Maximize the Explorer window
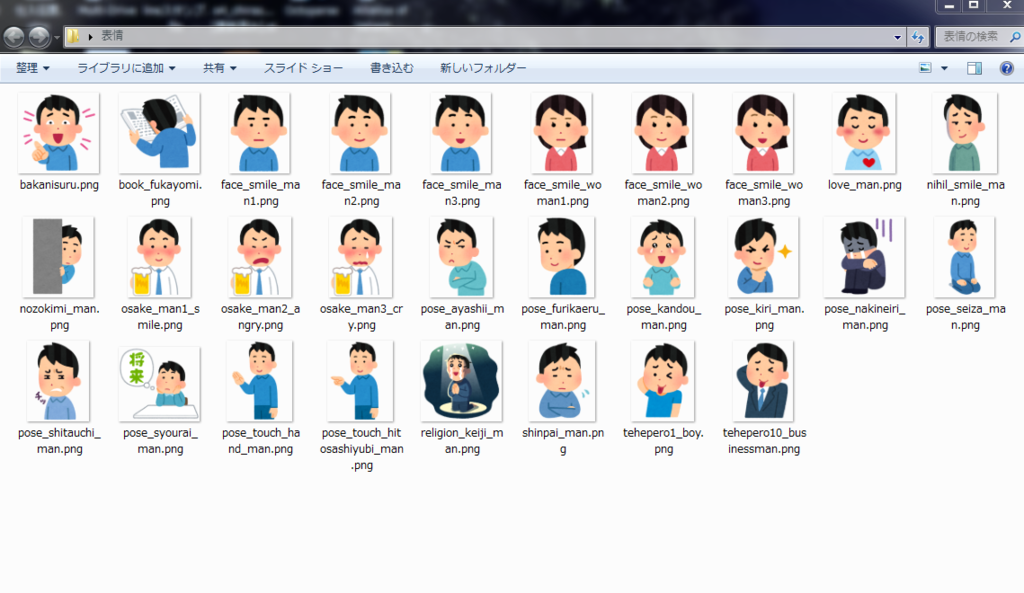The width and height of the screenshot is (1024, 593). click(x=973, y=6)
